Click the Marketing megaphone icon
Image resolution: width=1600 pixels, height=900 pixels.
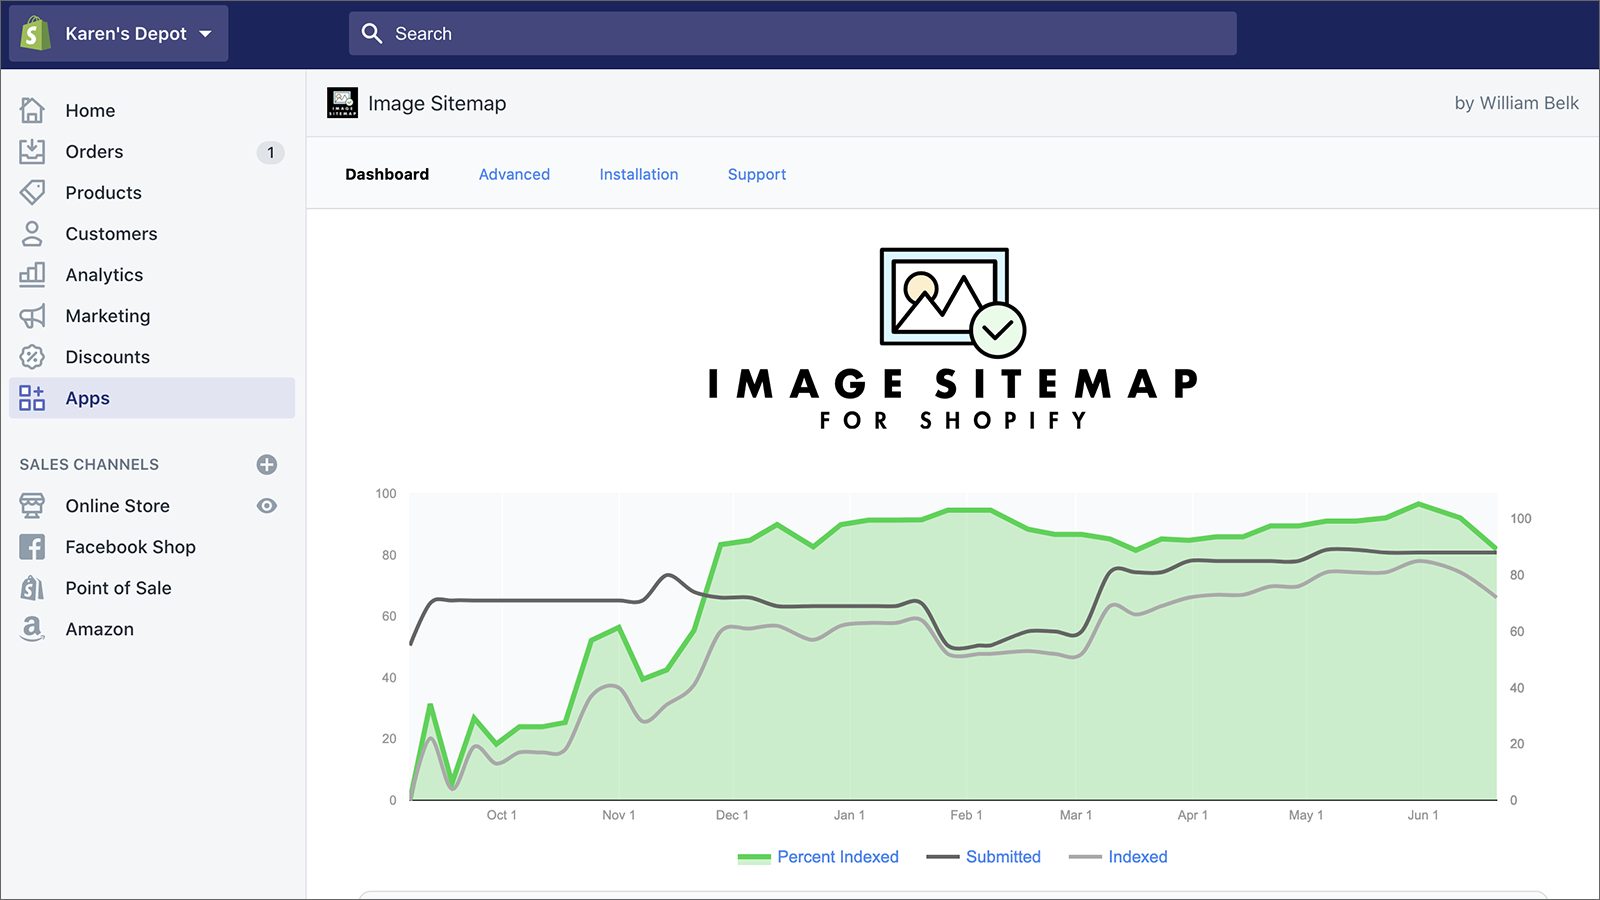[x=32, y=316]
